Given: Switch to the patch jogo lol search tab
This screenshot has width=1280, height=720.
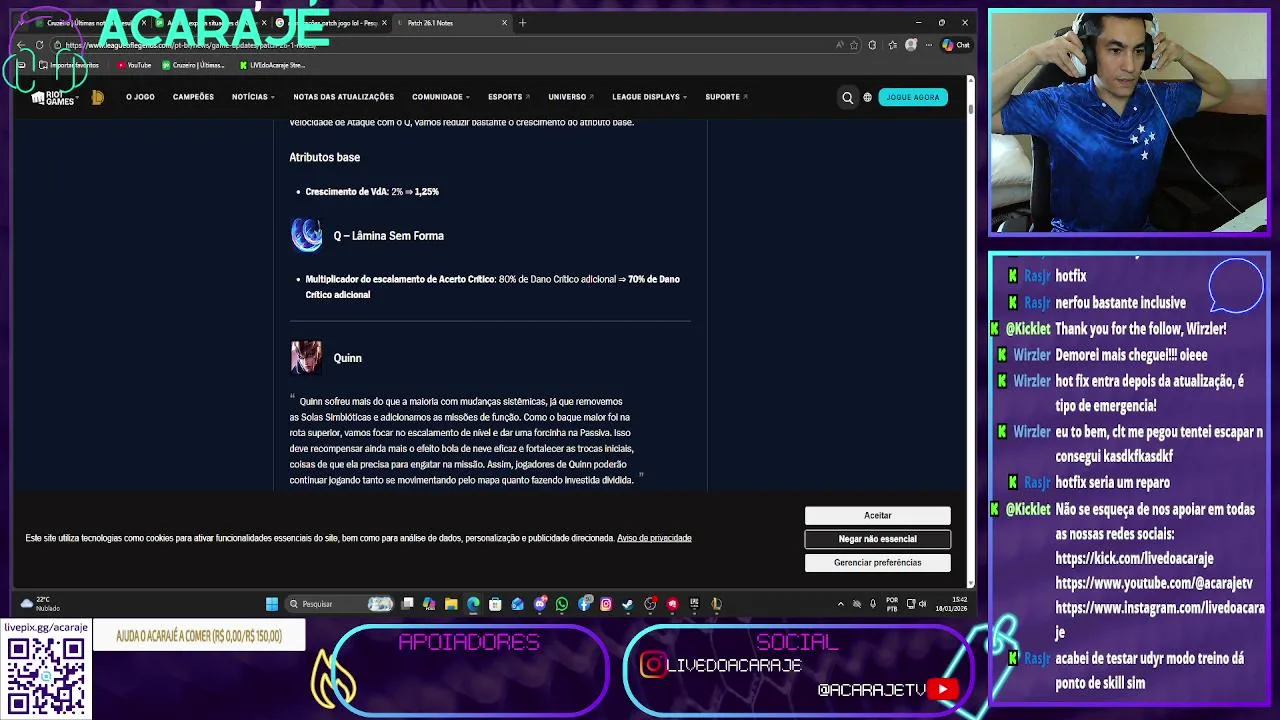Looking at the screenshot, I should tap(330, 23).
